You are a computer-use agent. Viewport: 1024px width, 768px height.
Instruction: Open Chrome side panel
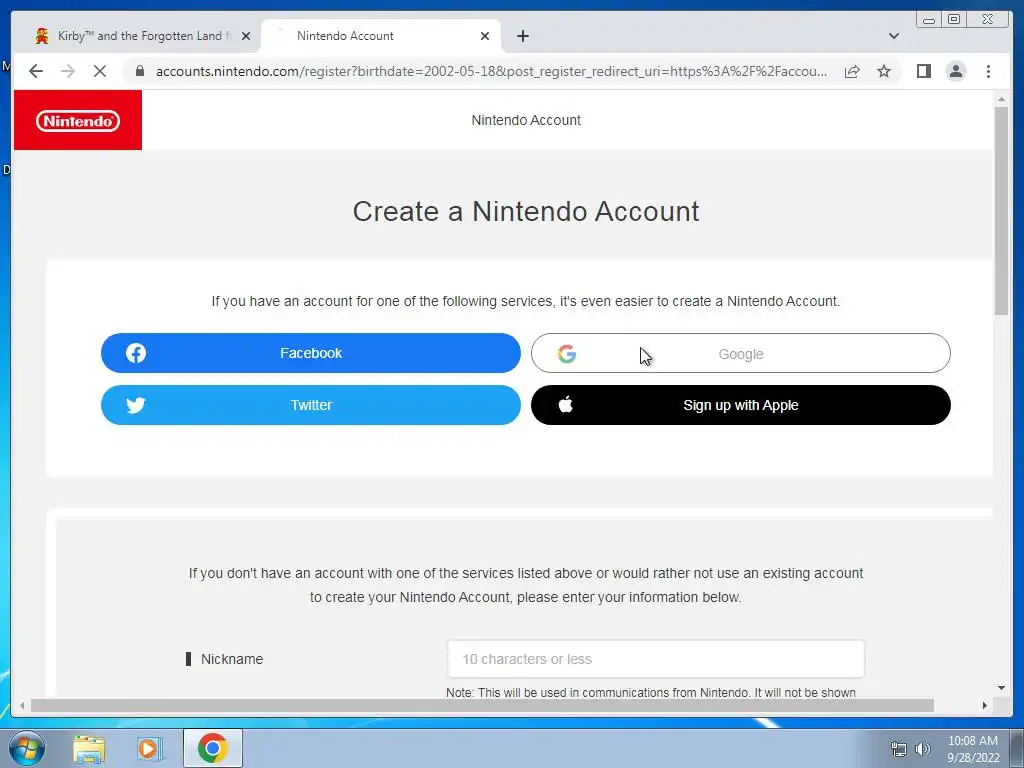tap(923, 71)
